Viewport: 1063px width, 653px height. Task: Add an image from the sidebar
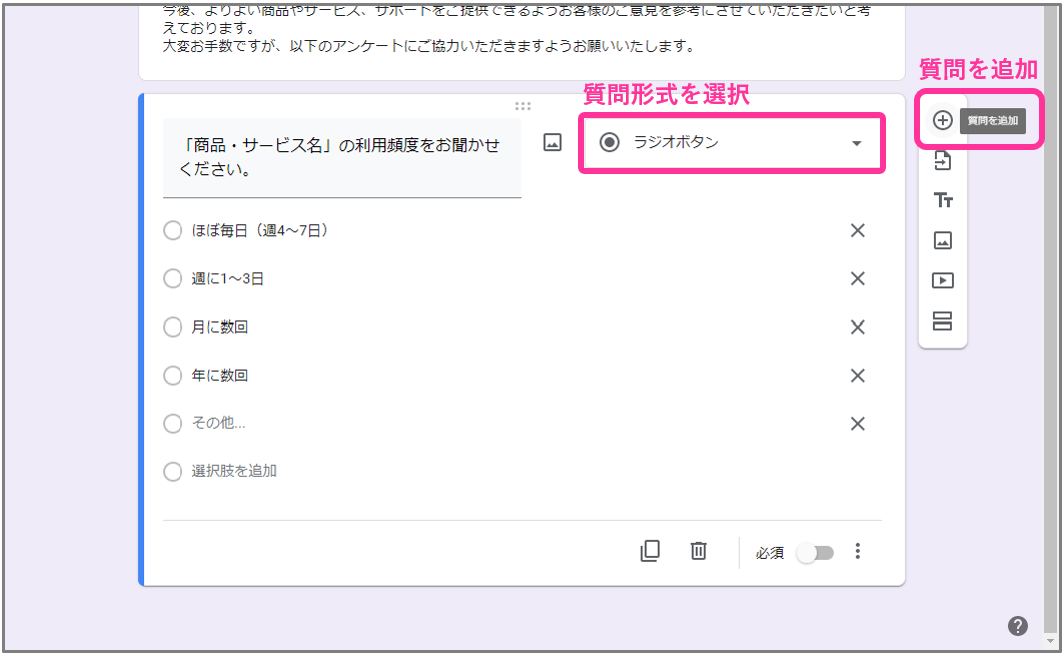[x=942, y=240]
